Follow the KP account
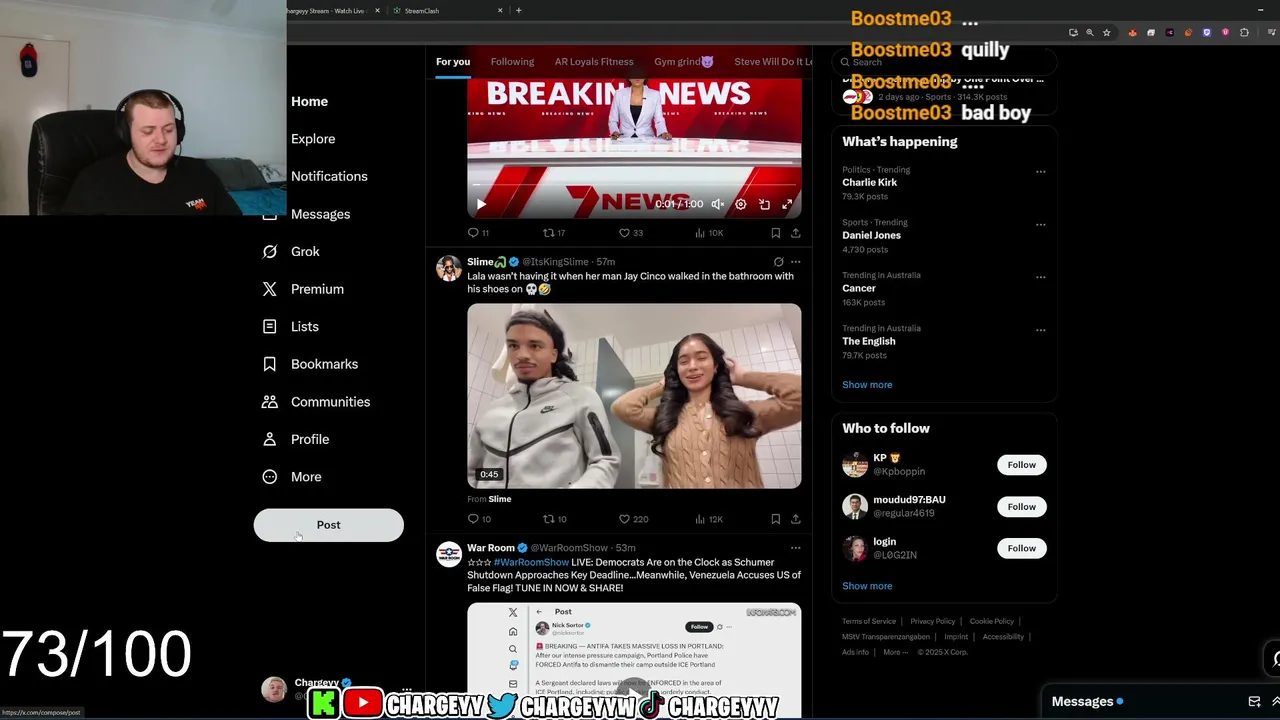 tap(1022, 465)
